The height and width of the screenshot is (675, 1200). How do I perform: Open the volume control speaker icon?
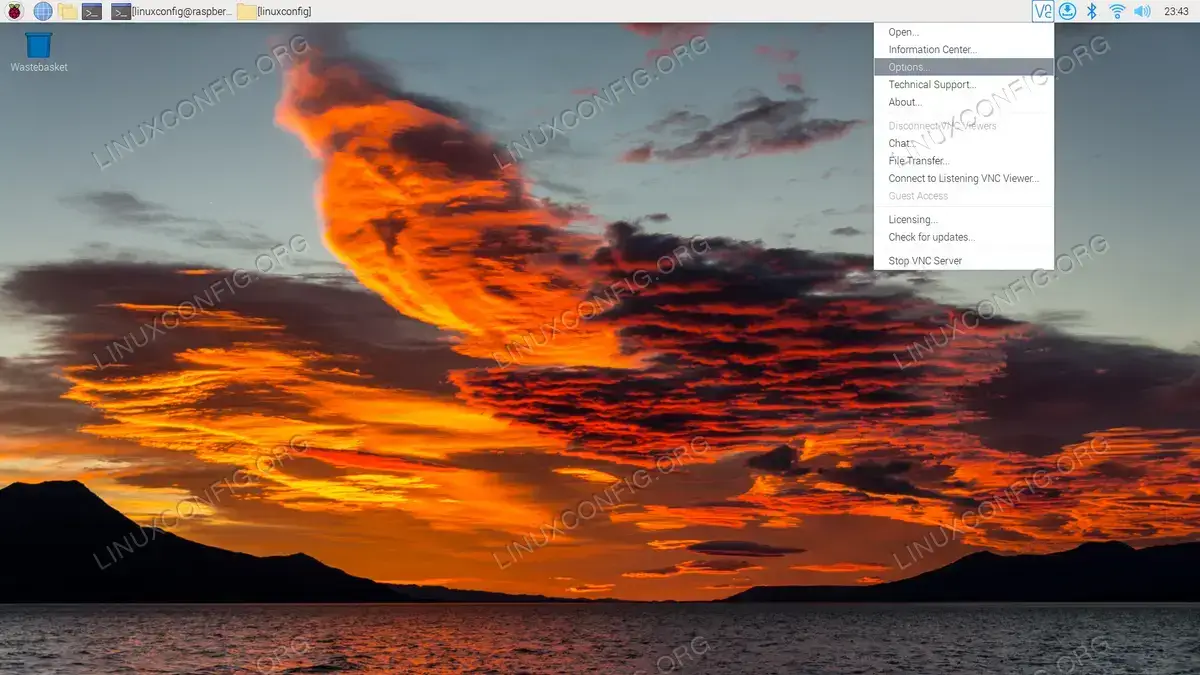click(x=1142, y=11)
